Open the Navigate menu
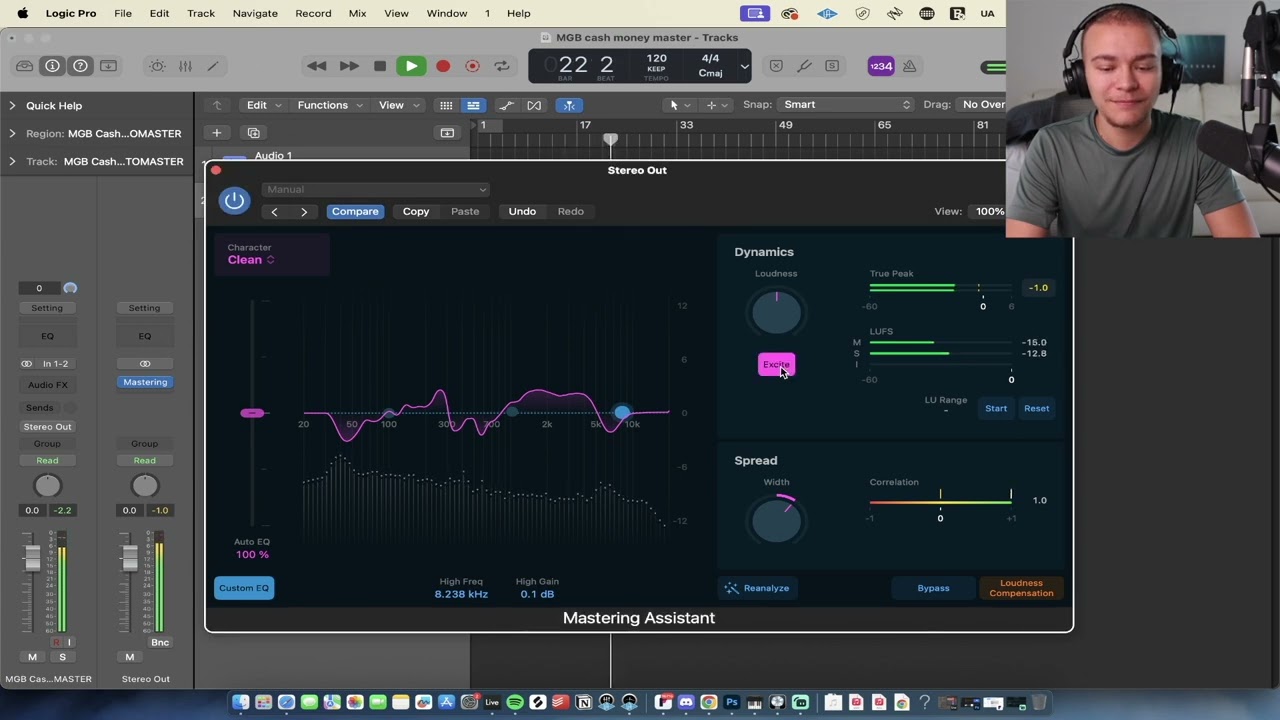1280x720 pixels. click(255, 13)
